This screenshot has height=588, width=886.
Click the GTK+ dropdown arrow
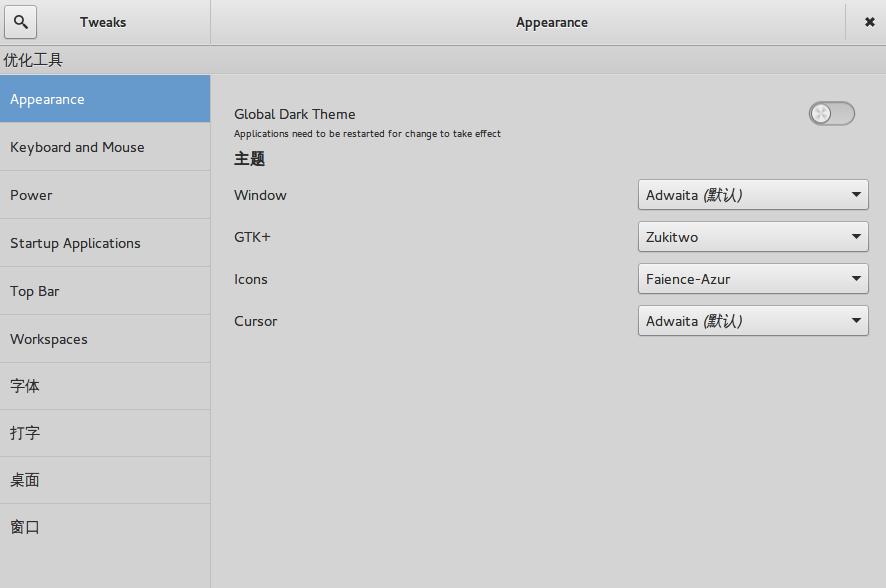(x=856, y=237)
